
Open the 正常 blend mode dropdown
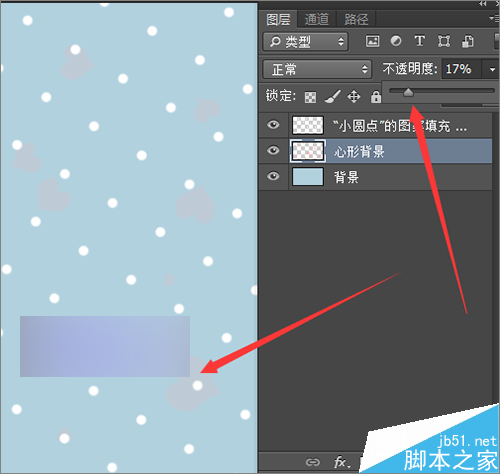(x=317, y=69)
